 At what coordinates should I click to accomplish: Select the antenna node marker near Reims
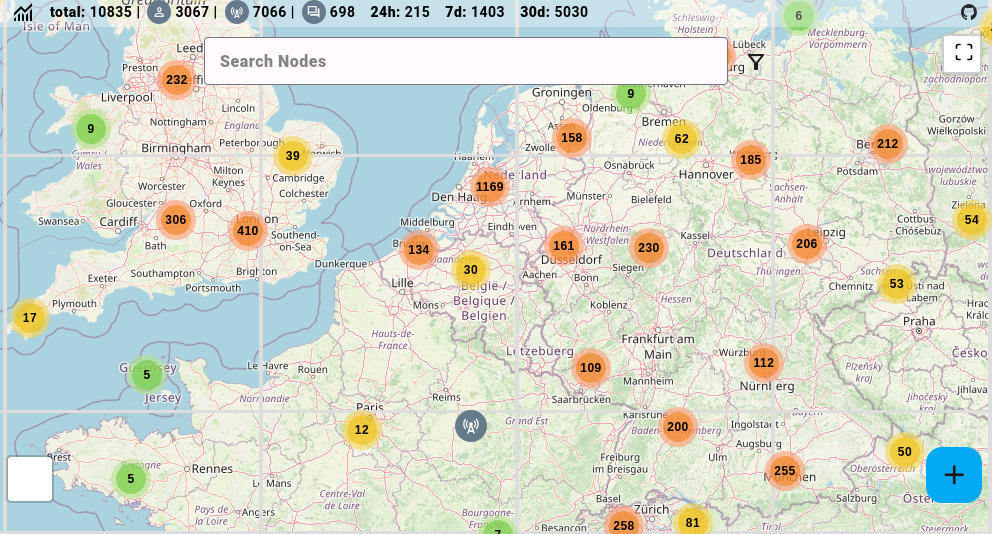[x=470, y=426]
